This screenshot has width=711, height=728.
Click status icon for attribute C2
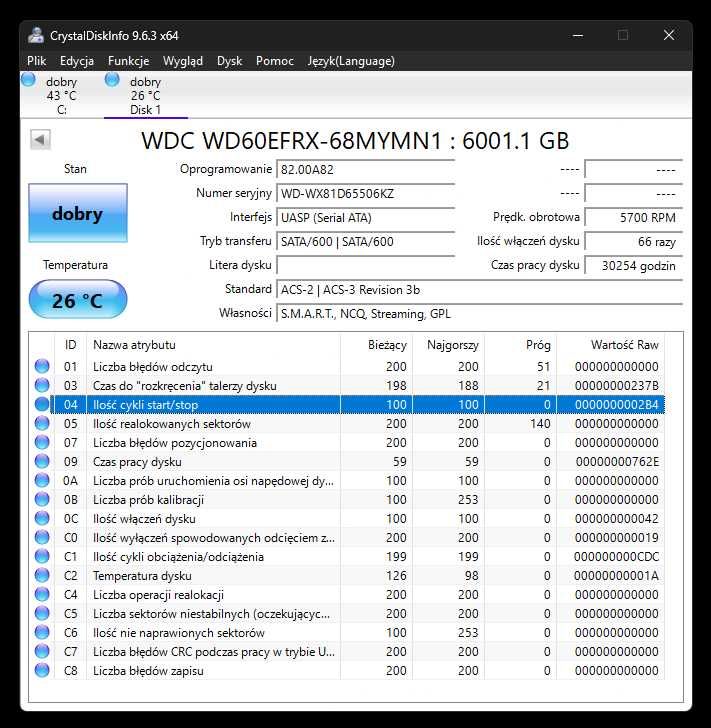coord(42,576)
